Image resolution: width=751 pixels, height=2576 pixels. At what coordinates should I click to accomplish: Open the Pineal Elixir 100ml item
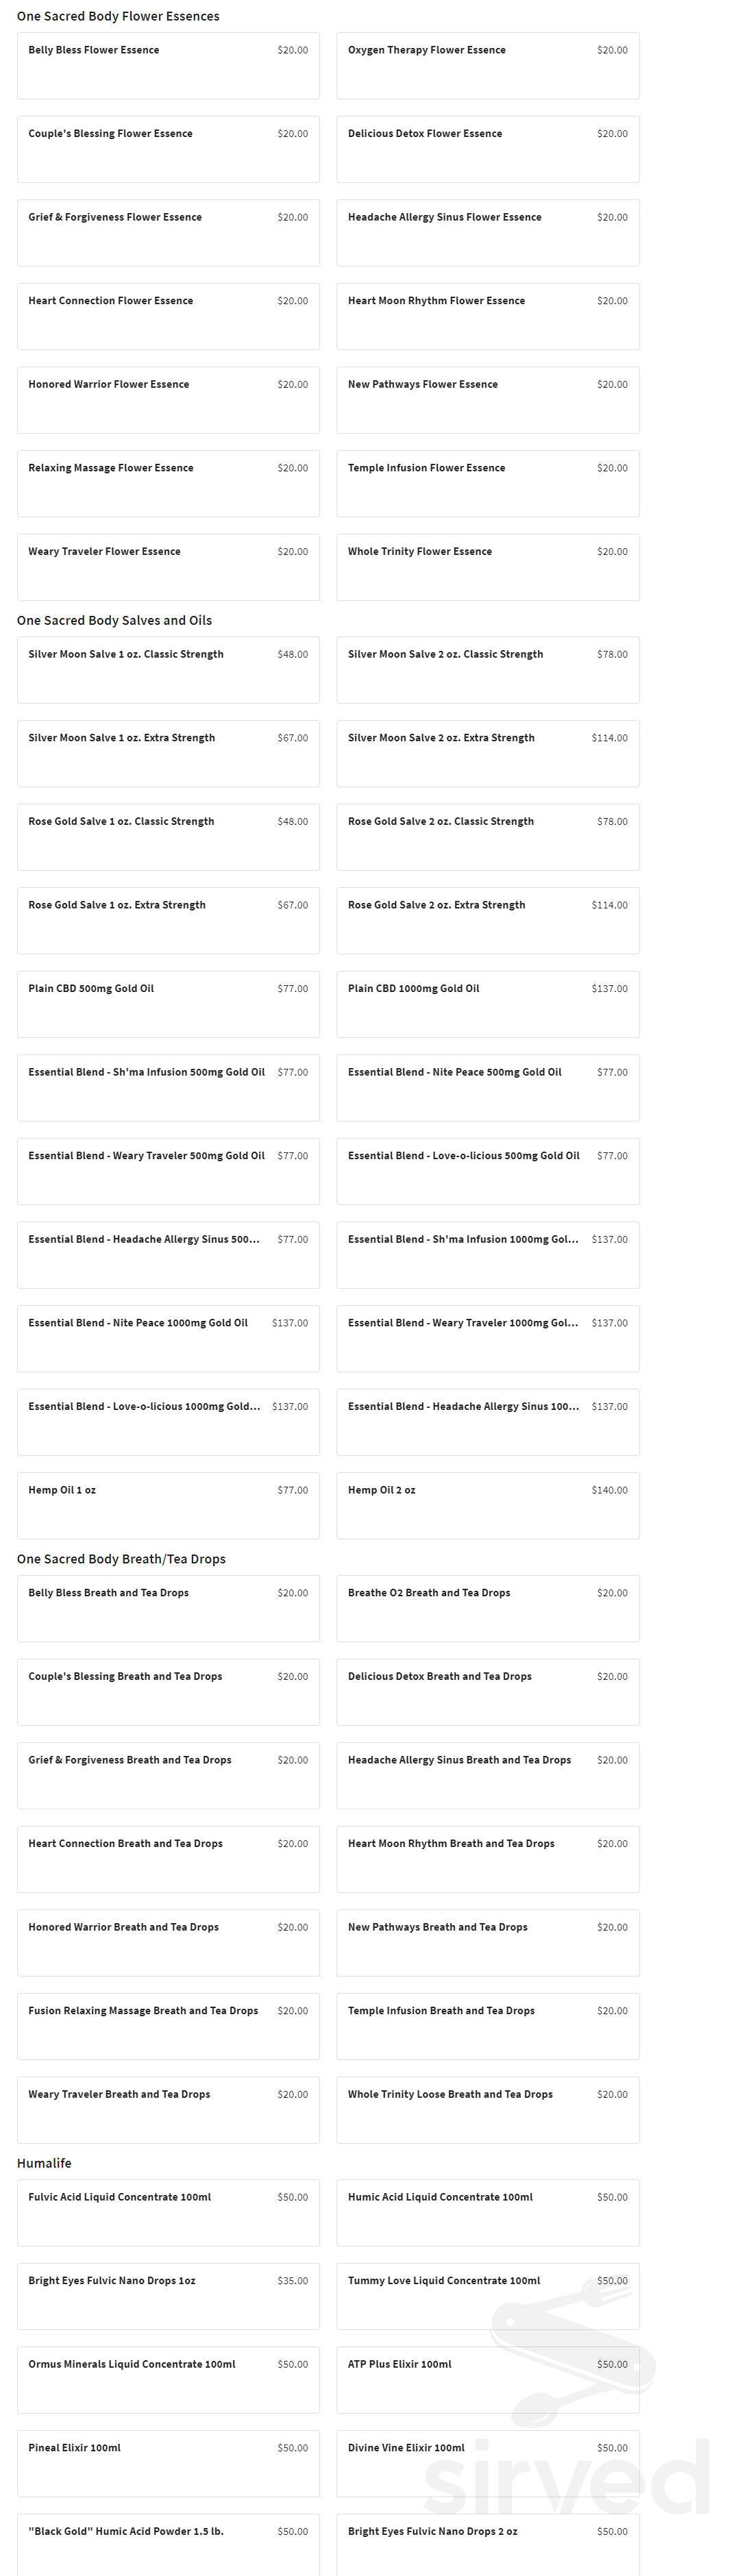click(x=168, y=2464)
